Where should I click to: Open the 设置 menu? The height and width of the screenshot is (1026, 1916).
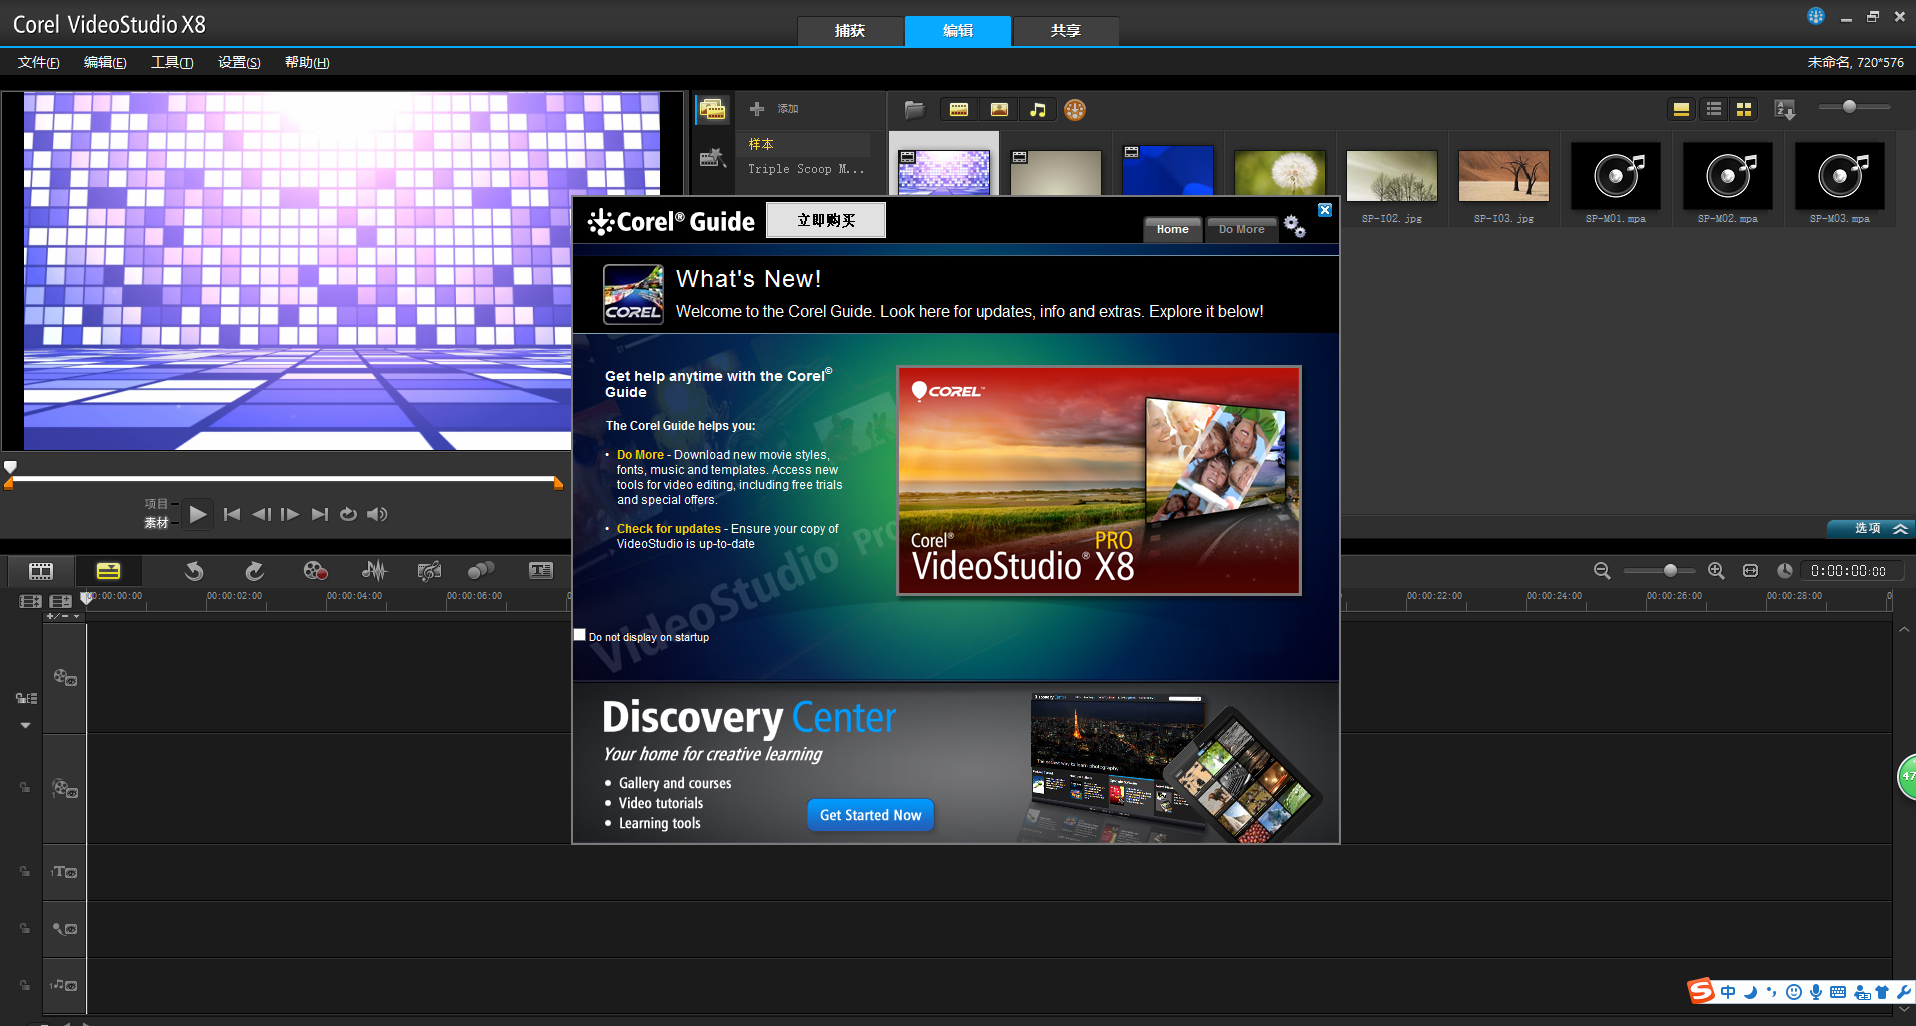[239, 62]
